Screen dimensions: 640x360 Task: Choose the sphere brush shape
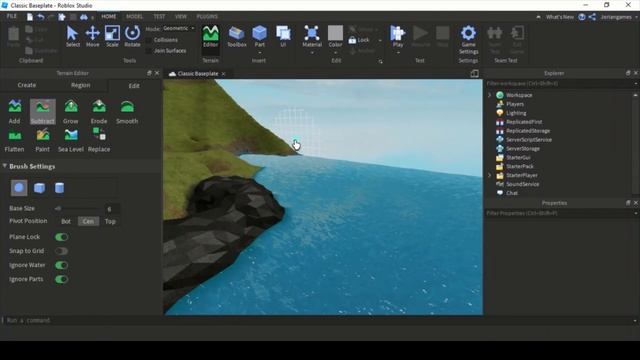click(19, 188)
